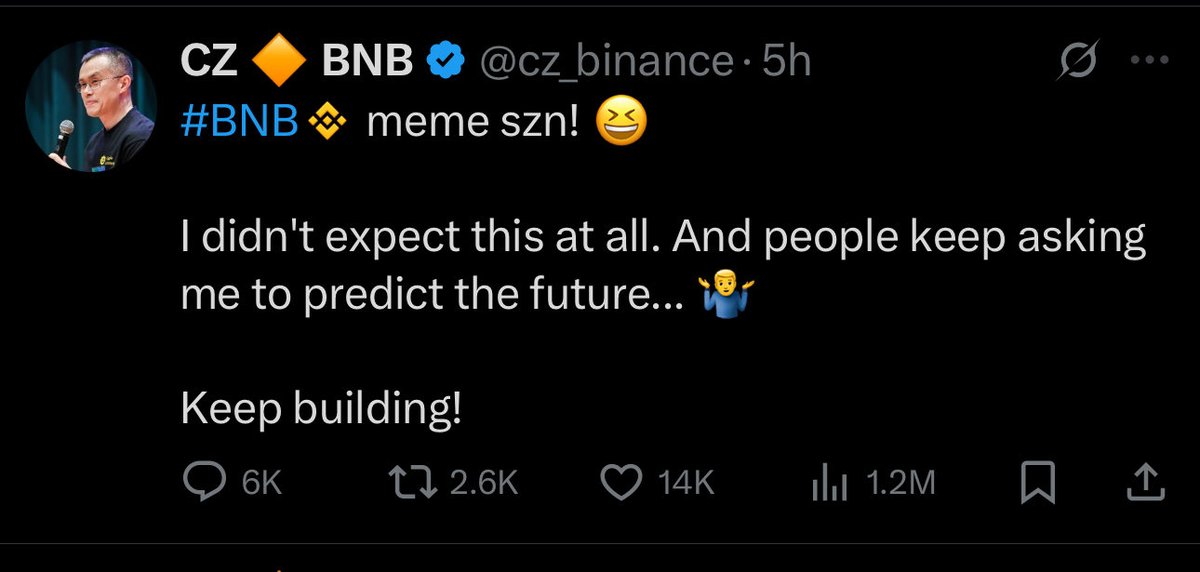Click the 6K replies count
Screen dimensions: 1200x572
pyautogui.click(x=262, y=484)
